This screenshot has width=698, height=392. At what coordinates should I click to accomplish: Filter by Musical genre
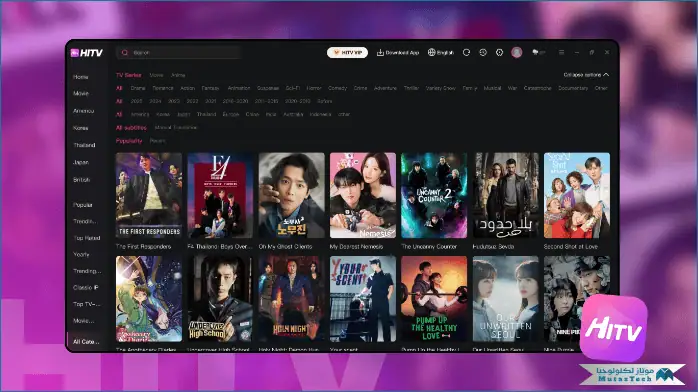[x=492, y=88]
